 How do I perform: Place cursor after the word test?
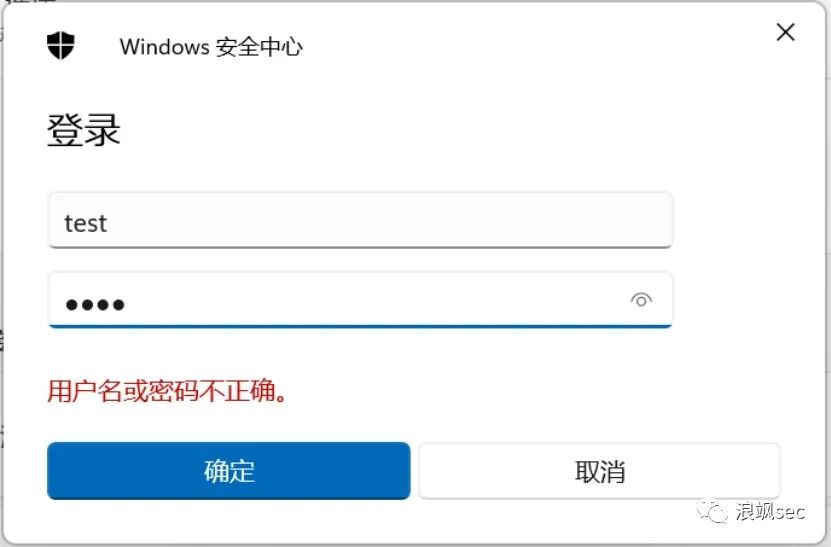[x=109, y=223]
